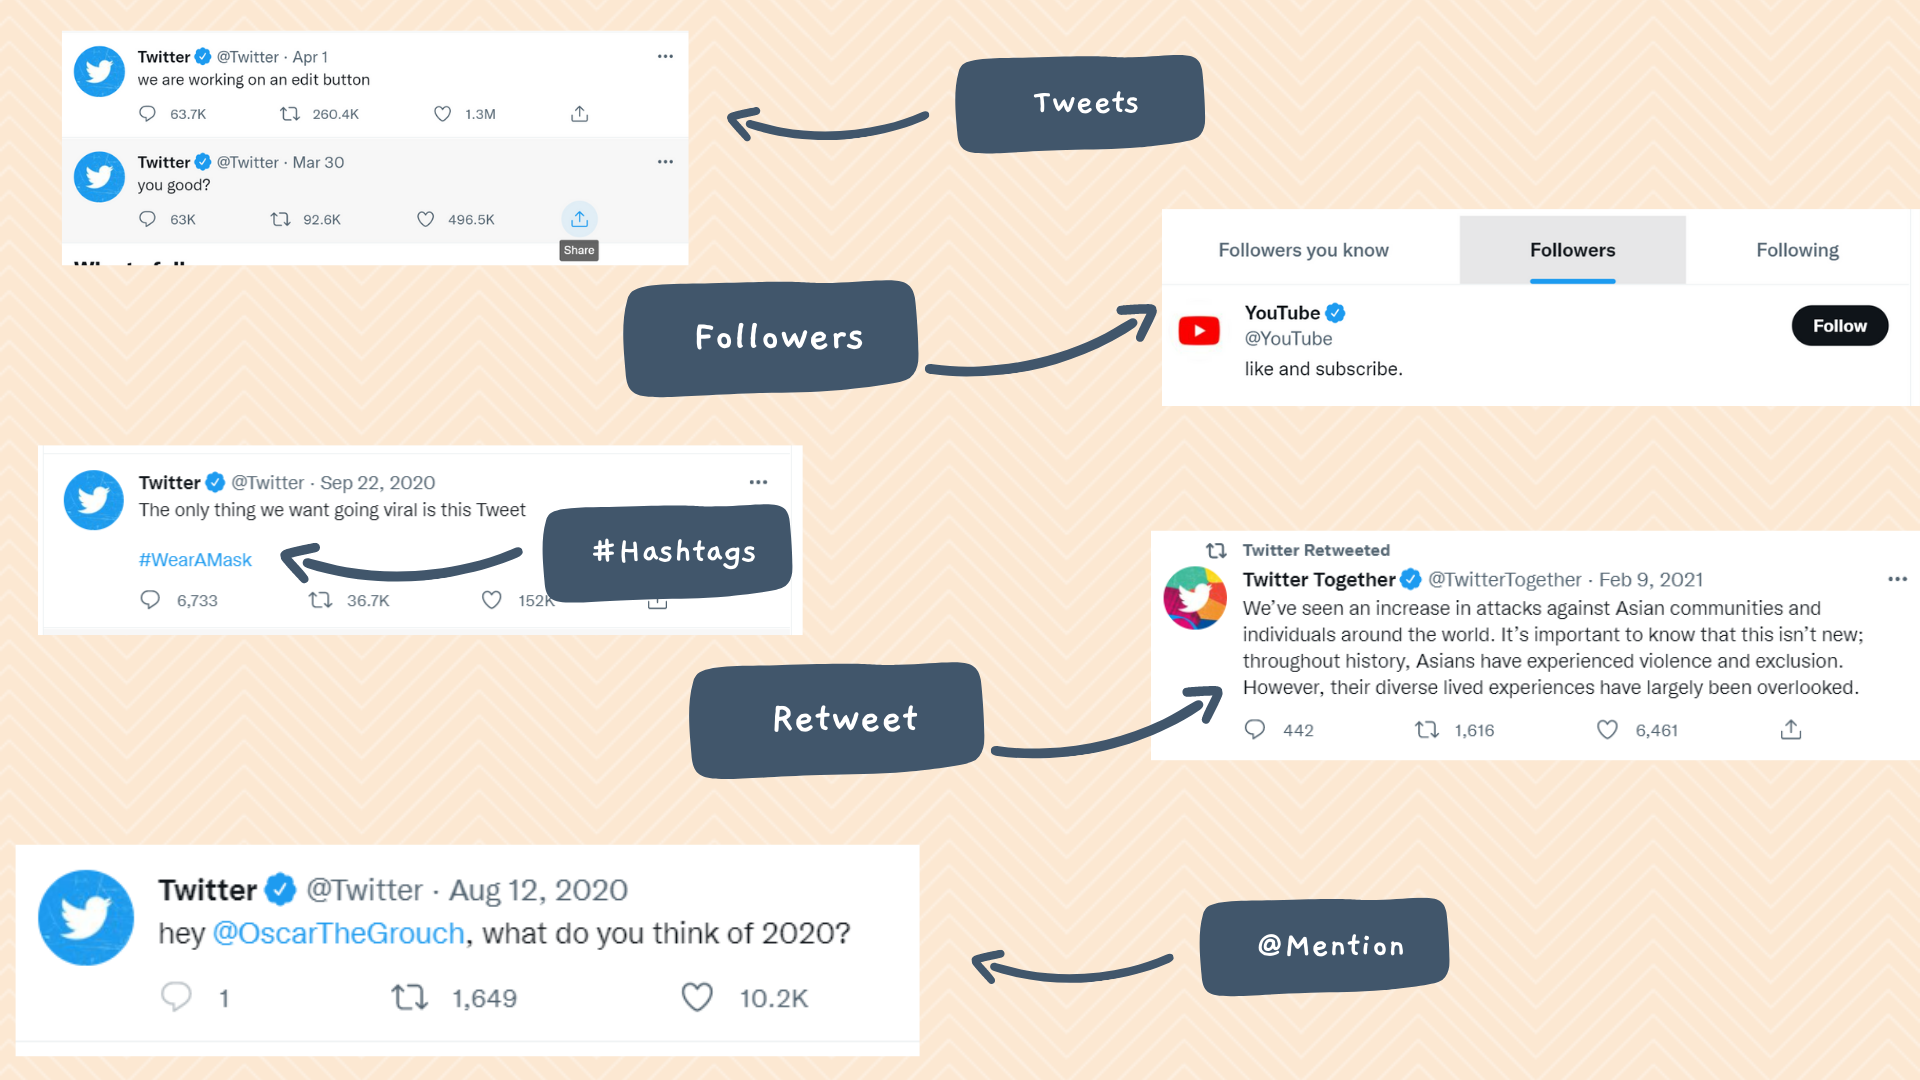Click the Follow button for YouTube account
The height and width of the screenshot is (1080, 1920).
[1840, 324]
